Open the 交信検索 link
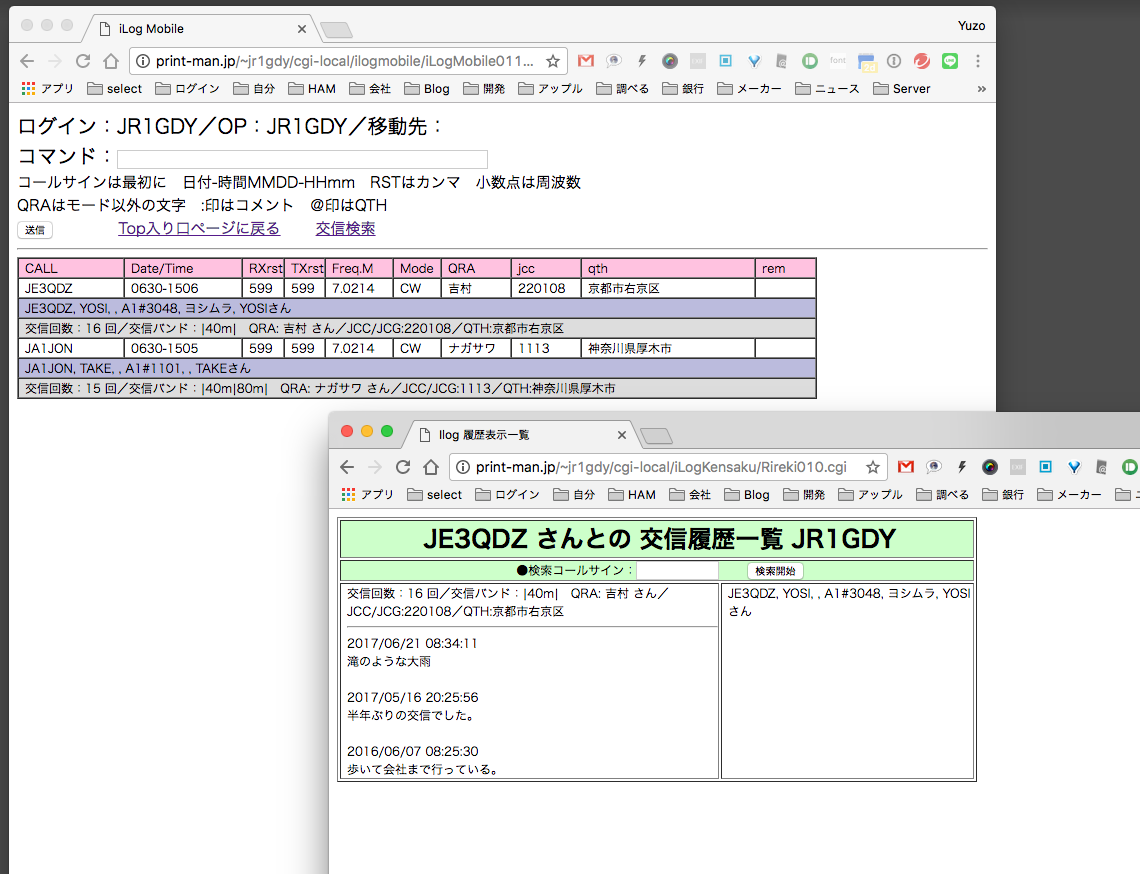The height and width of the screenshot is (874, 1140). coord(345,229)
